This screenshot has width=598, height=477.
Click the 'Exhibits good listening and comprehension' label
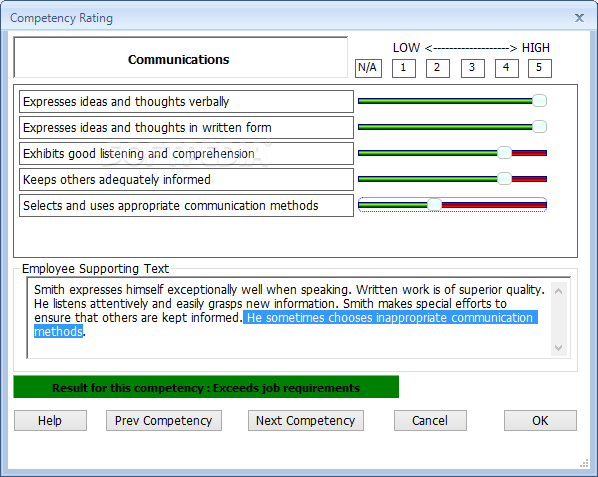[x=186, y=153]
